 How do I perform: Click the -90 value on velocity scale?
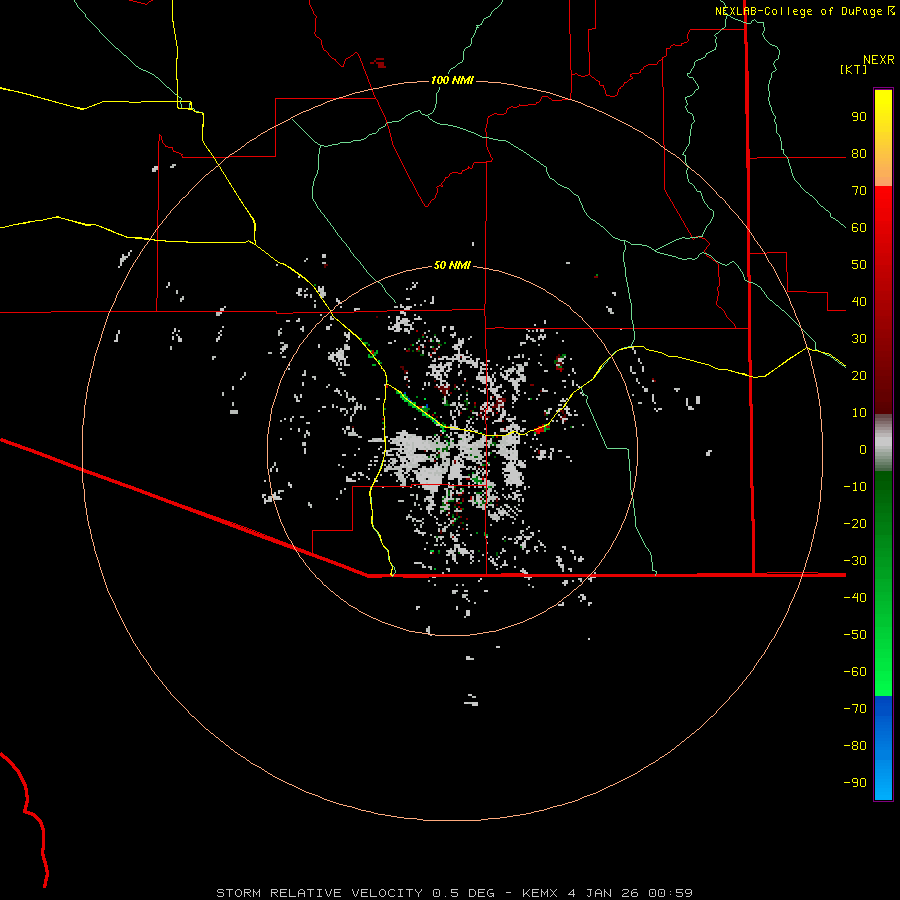tap(855, 782)
